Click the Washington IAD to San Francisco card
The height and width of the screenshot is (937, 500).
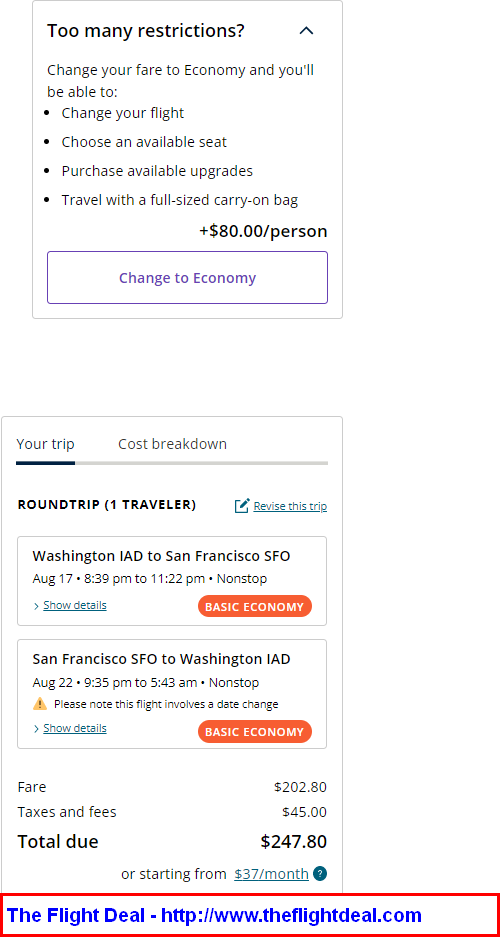pos(172,581)
